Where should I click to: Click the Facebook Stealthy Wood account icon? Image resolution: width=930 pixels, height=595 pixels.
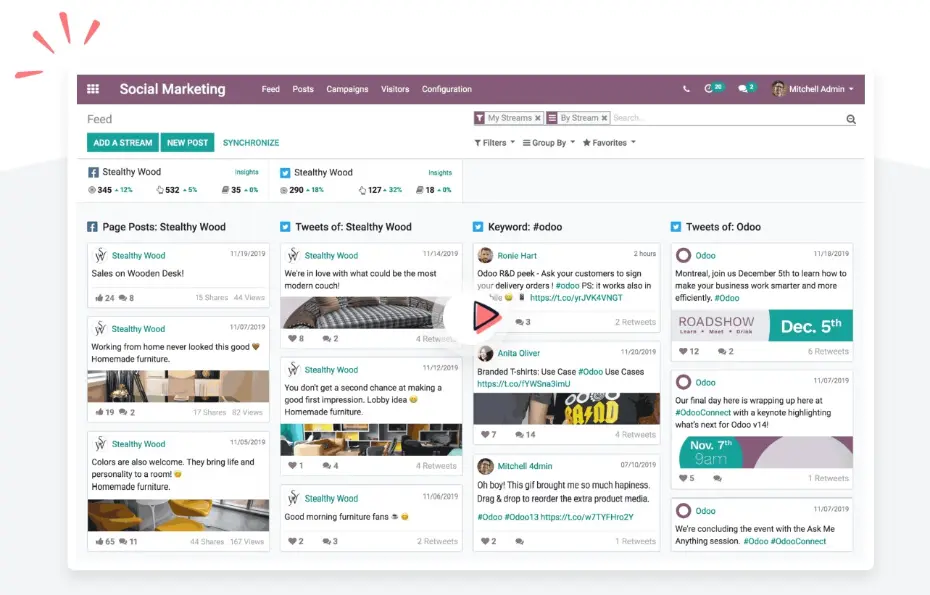(93, 172)
